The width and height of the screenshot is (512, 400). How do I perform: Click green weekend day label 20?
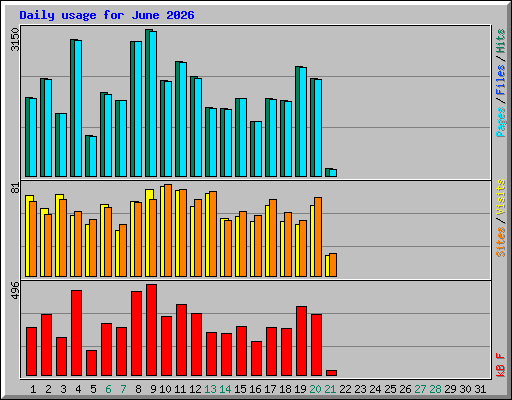click(x=315, y=389)
